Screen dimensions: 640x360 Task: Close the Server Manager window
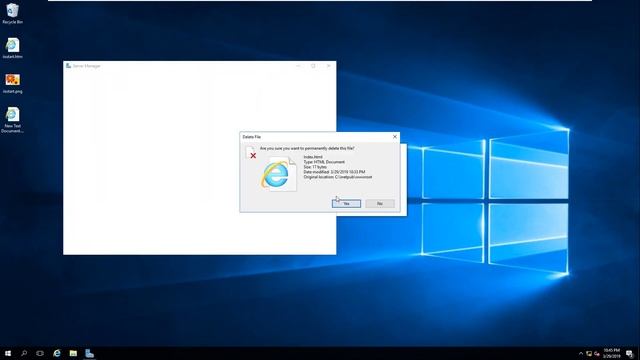329,66
